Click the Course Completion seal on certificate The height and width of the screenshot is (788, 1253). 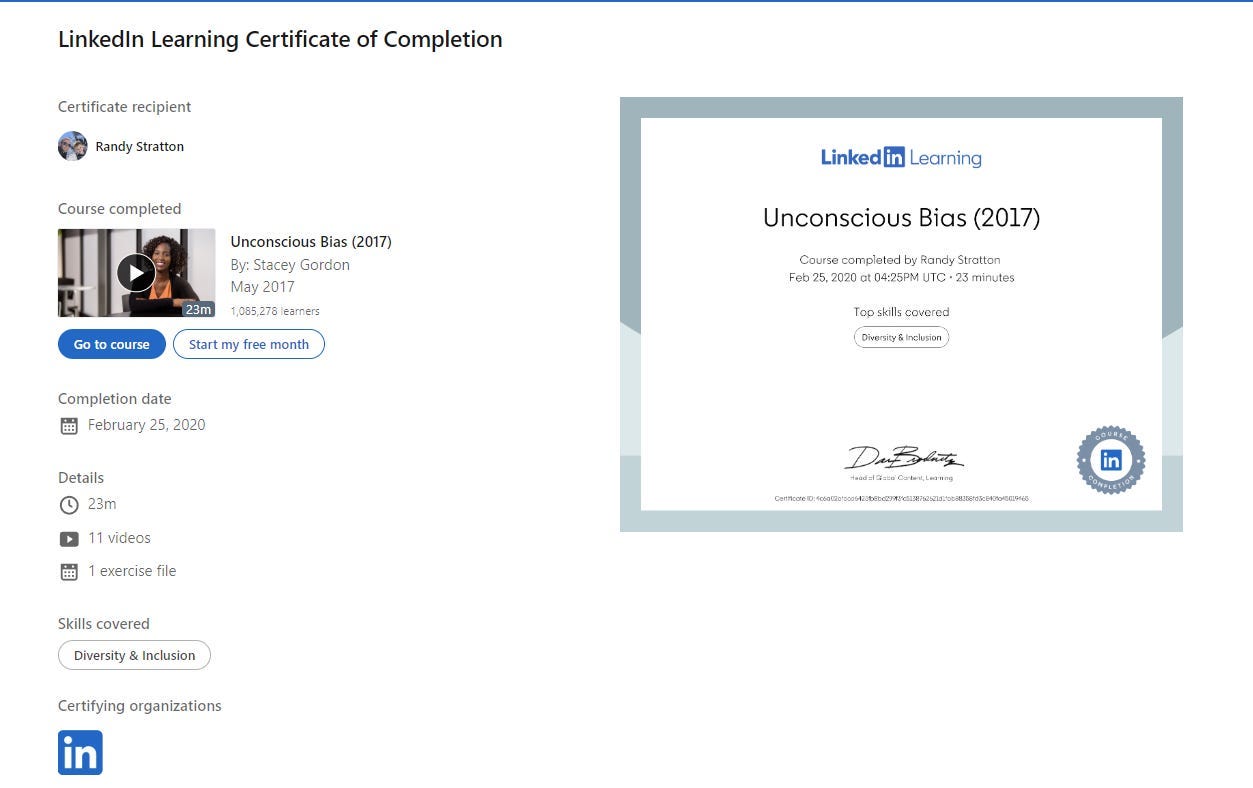[x=1111, y=460]
